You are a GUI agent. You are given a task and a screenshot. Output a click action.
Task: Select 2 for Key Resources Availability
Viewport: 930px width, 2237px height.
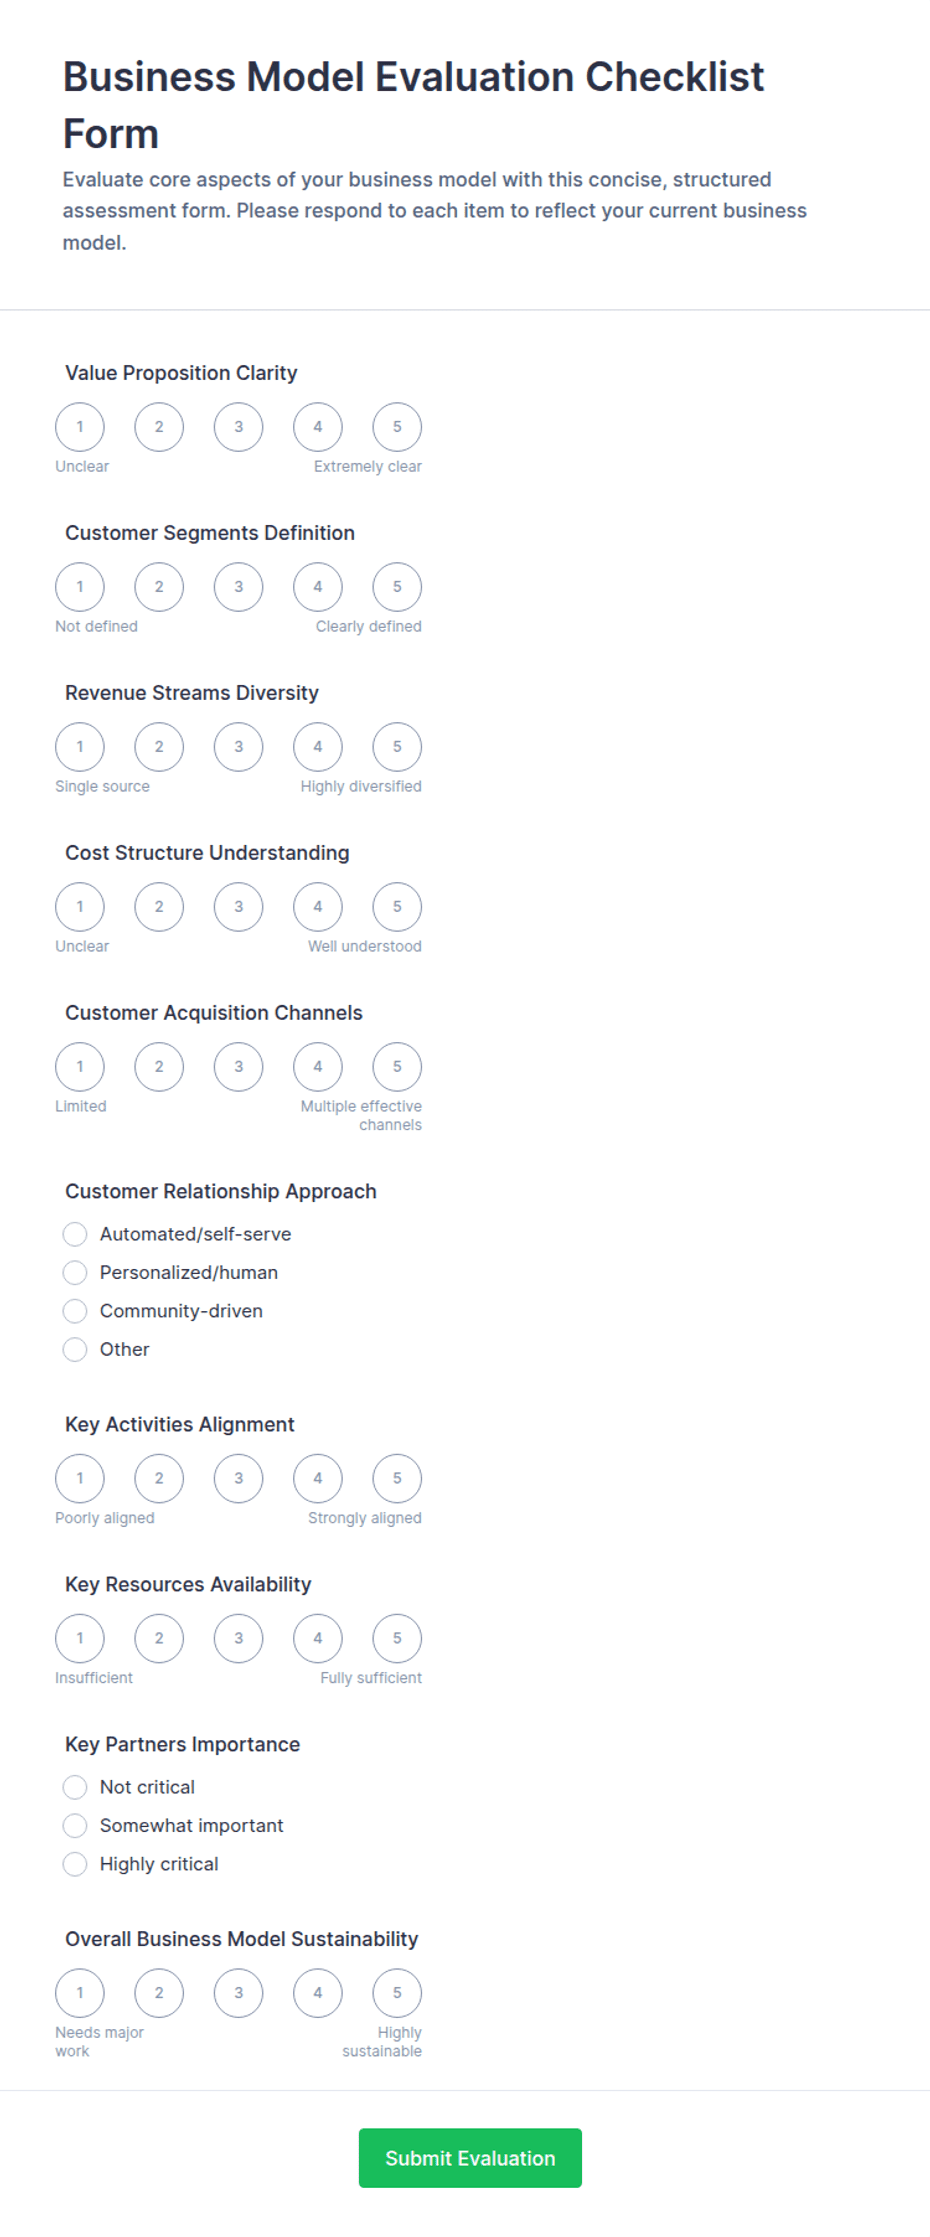tap(159, 1639)
